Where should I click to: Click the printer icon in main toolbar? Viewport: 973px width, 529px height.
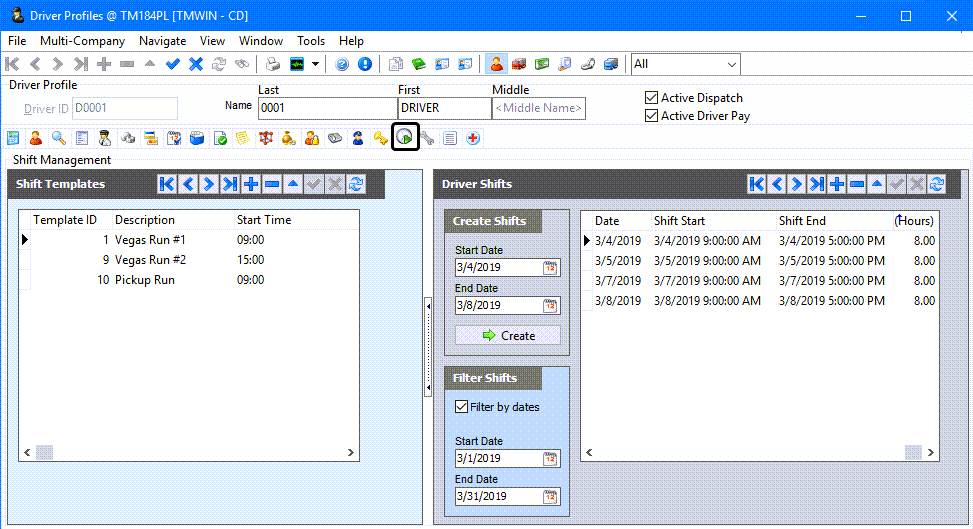pyautogui.click(x=272, y=64)
